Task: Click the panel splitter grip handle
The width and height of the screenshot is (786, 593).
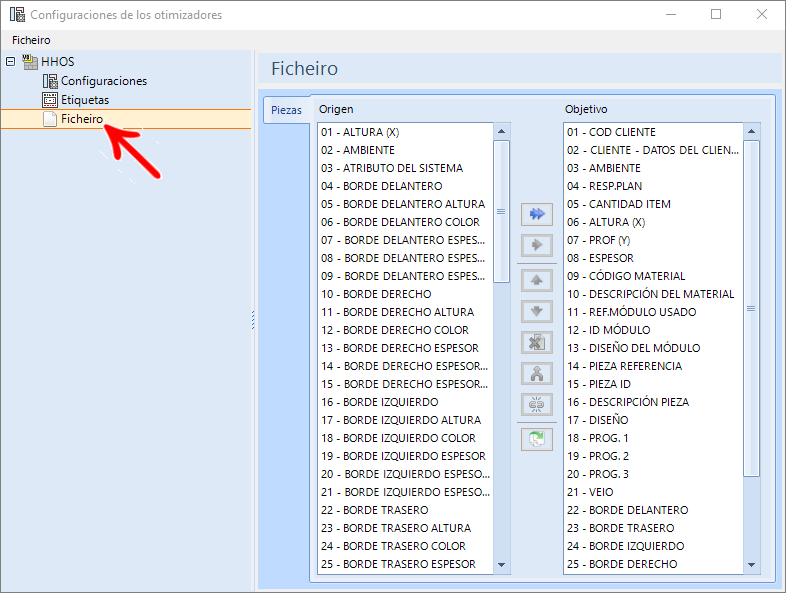Action: click(x=253, y=320)
